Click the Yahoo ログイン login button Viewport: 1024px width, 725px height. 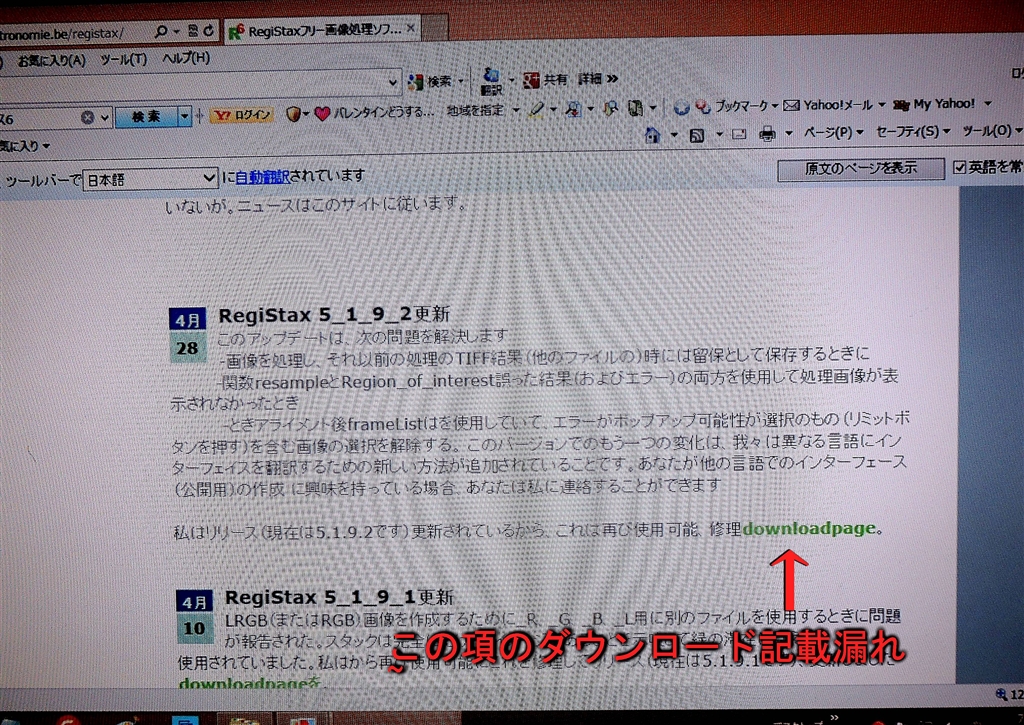point(242,115)
